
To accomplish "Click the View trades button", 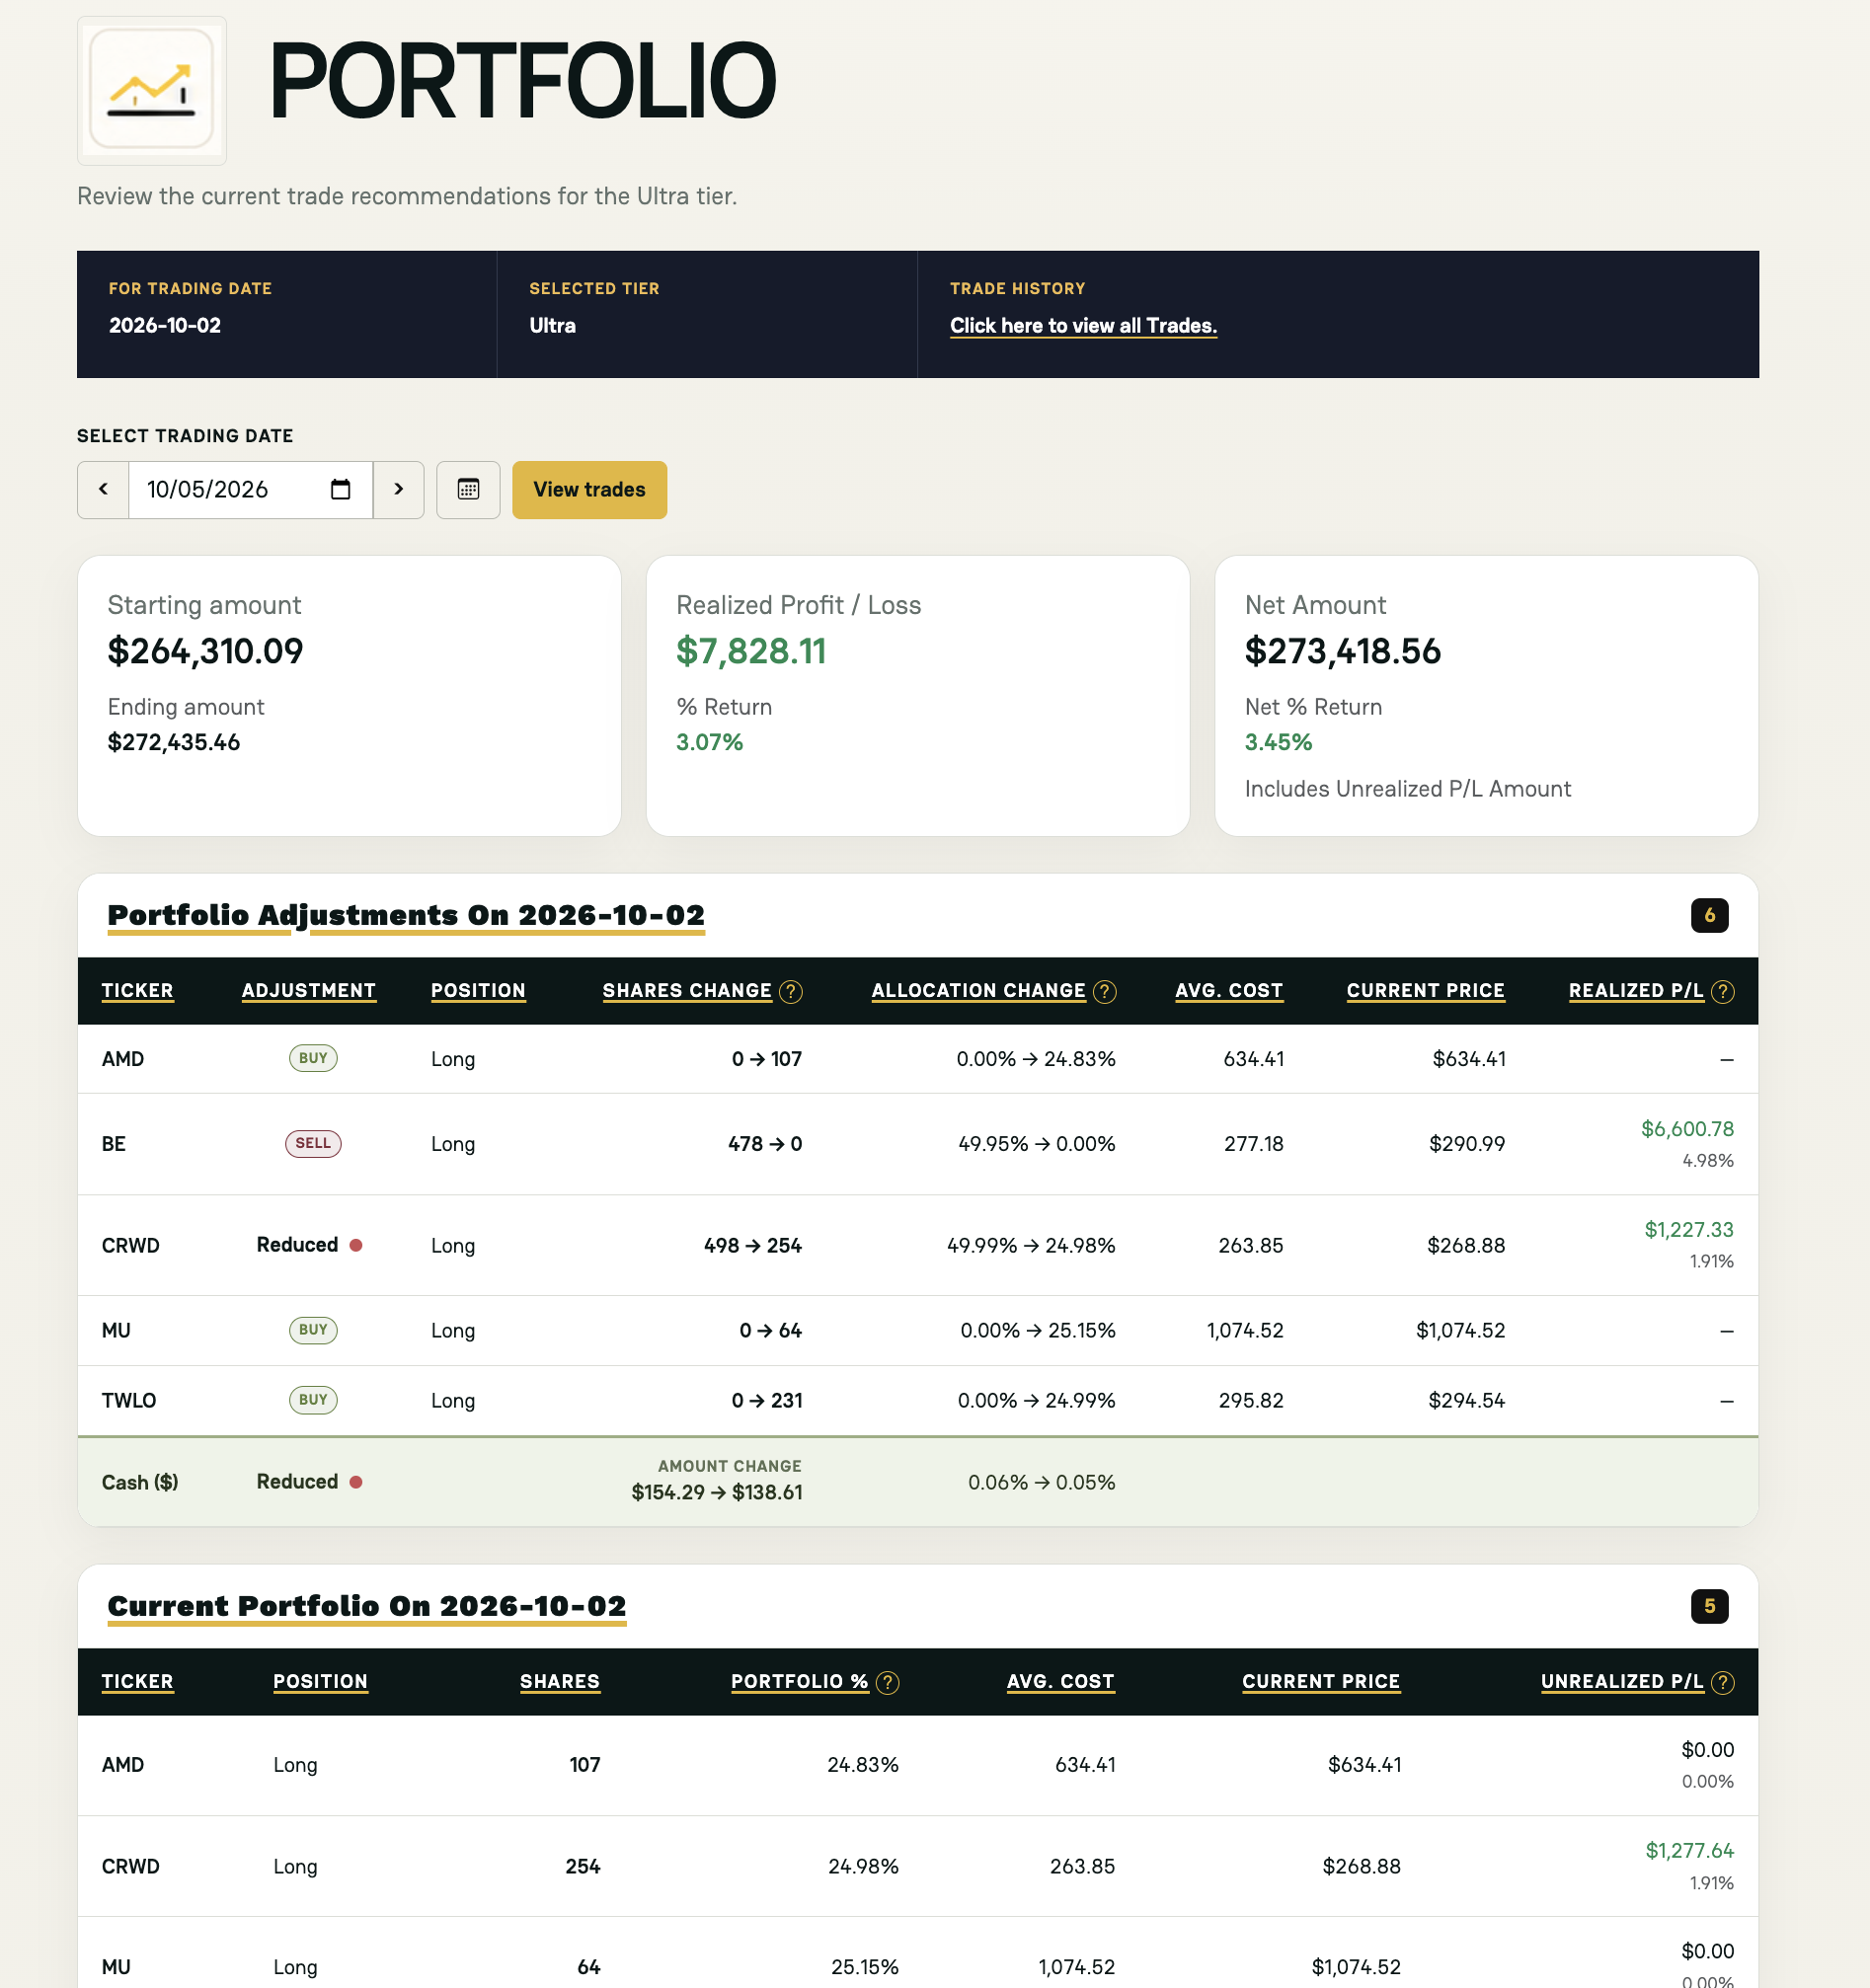I will tap(589, 489).
